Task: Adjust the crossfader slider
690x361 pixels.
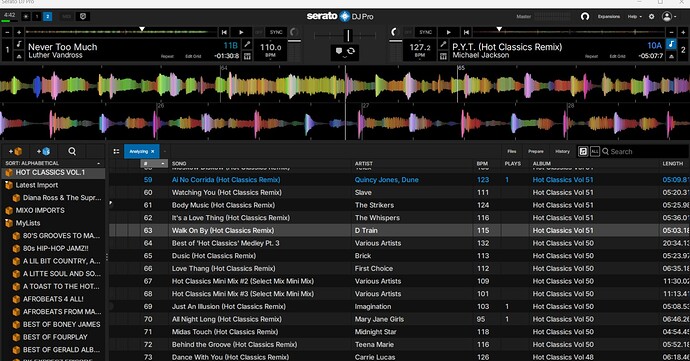Action: (x=348, y=35)
